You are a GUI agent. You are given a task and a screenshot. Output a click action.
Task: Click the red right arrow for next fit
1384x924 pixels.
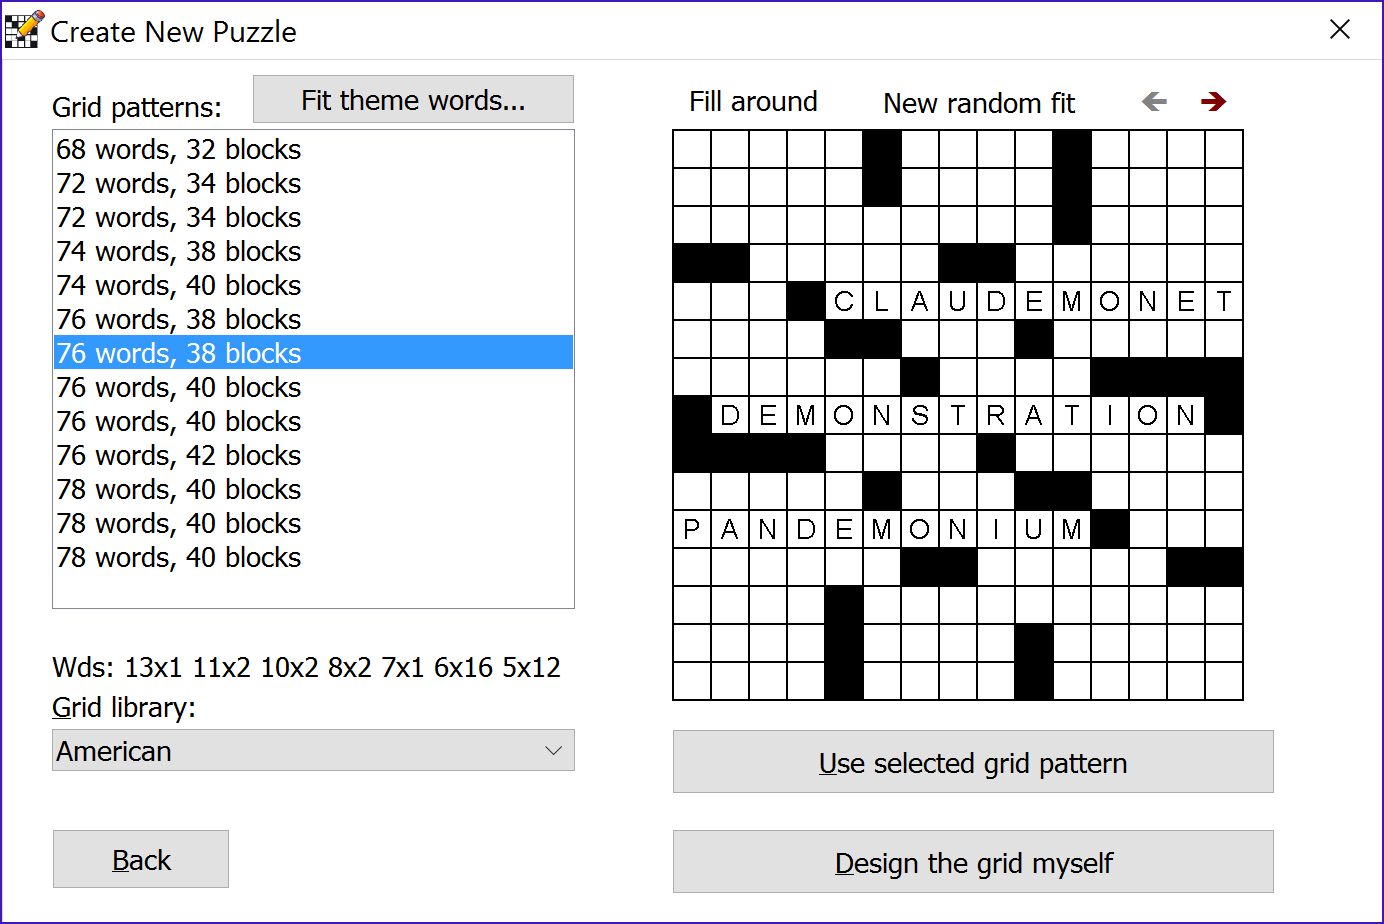1213,101
